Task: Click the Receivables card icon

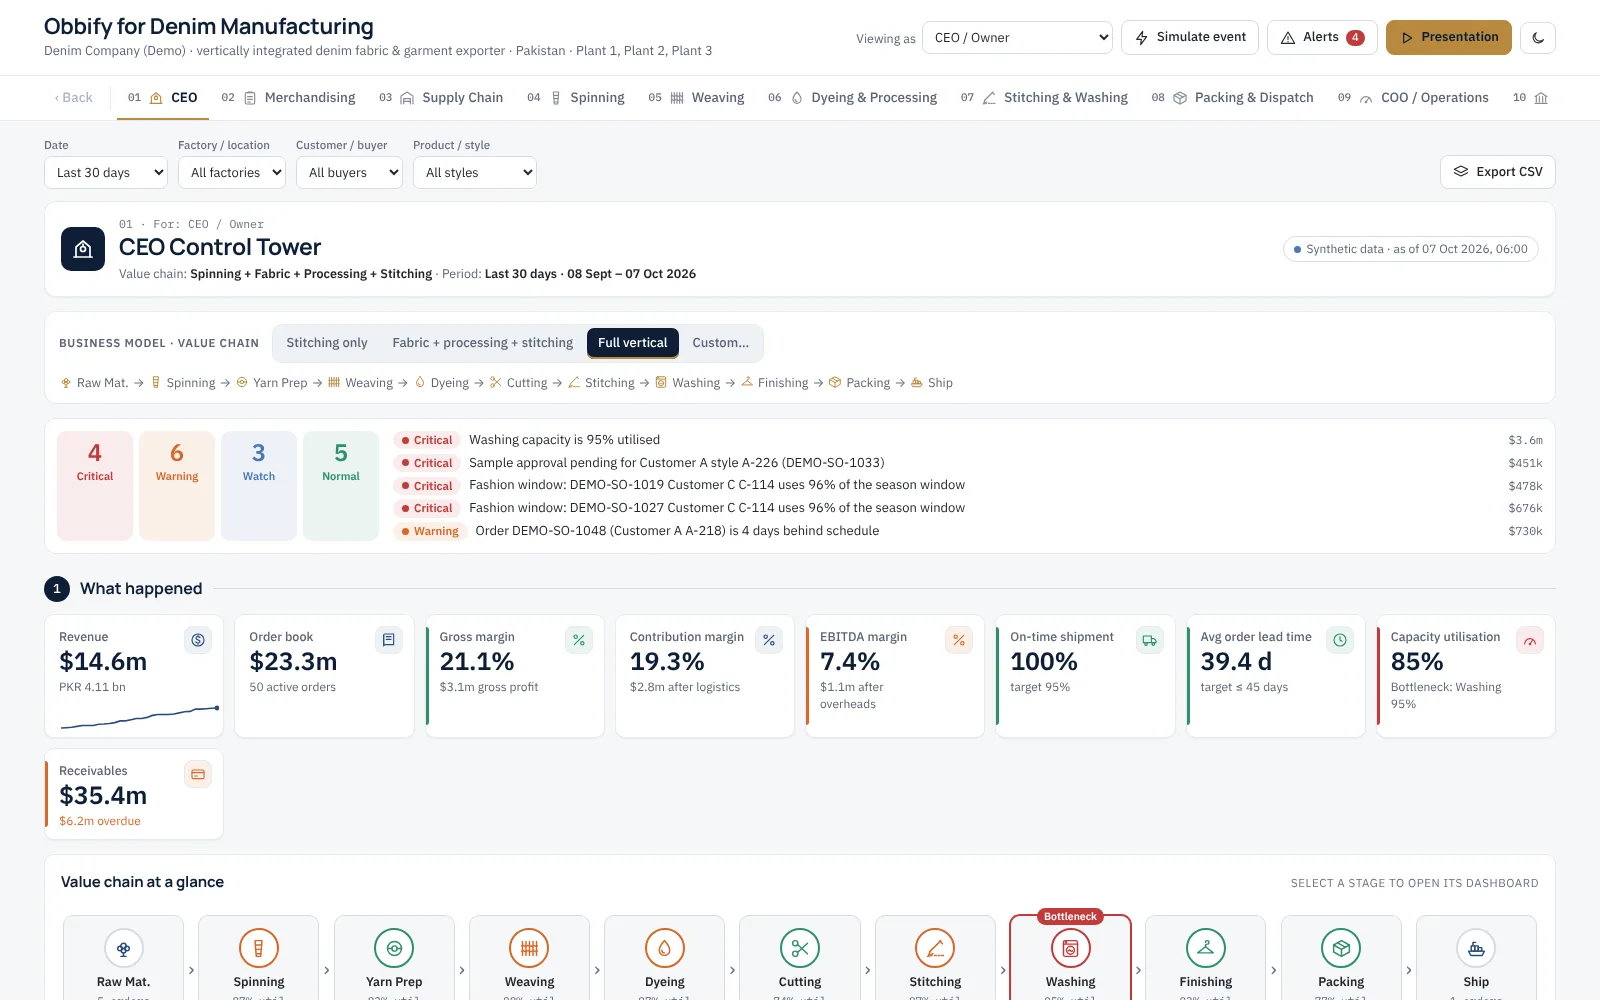Action: coord(198,774)
